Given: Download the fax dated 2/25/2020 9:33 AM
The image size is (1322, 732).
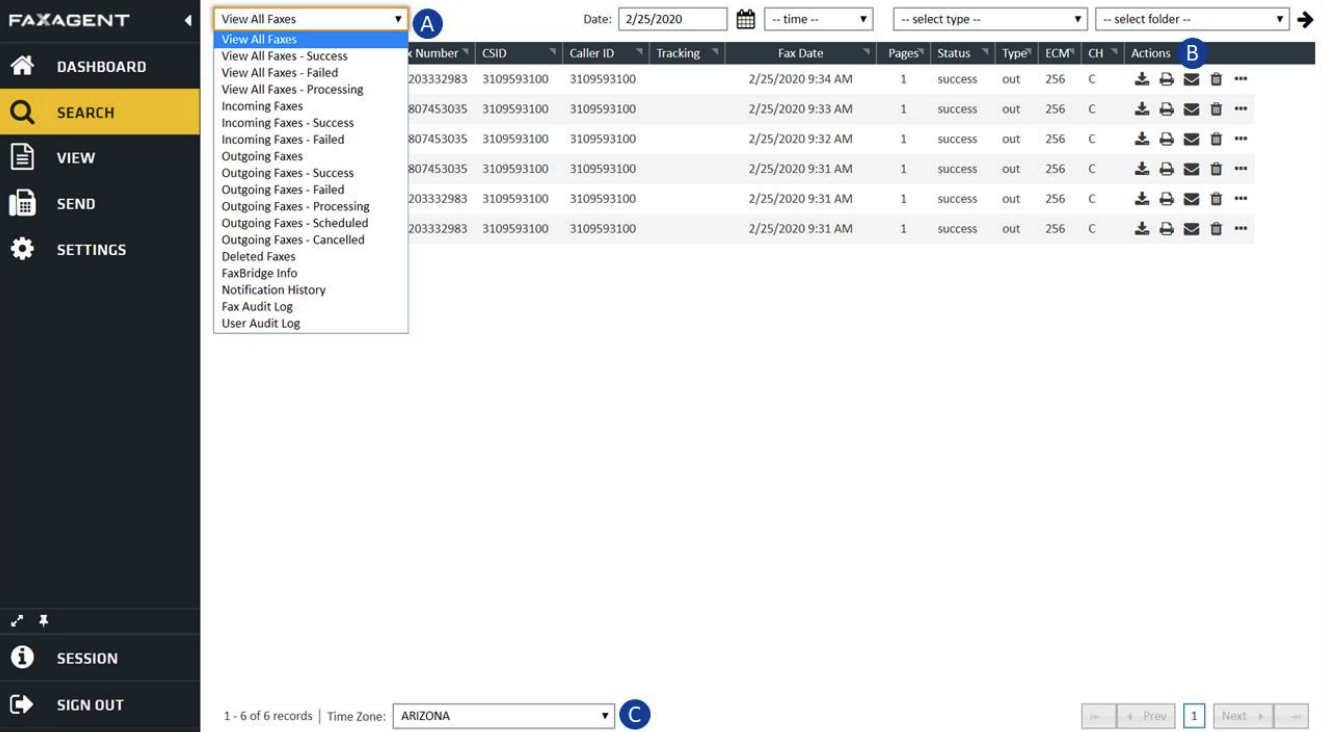Looking at the screenshot, I should tap(1141, 109).
